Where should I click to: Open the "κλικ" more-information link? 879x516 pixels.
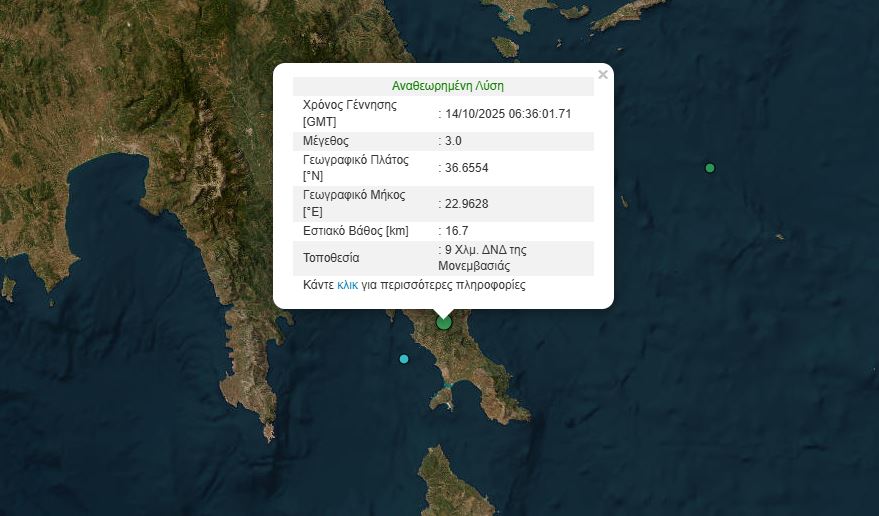347,285
